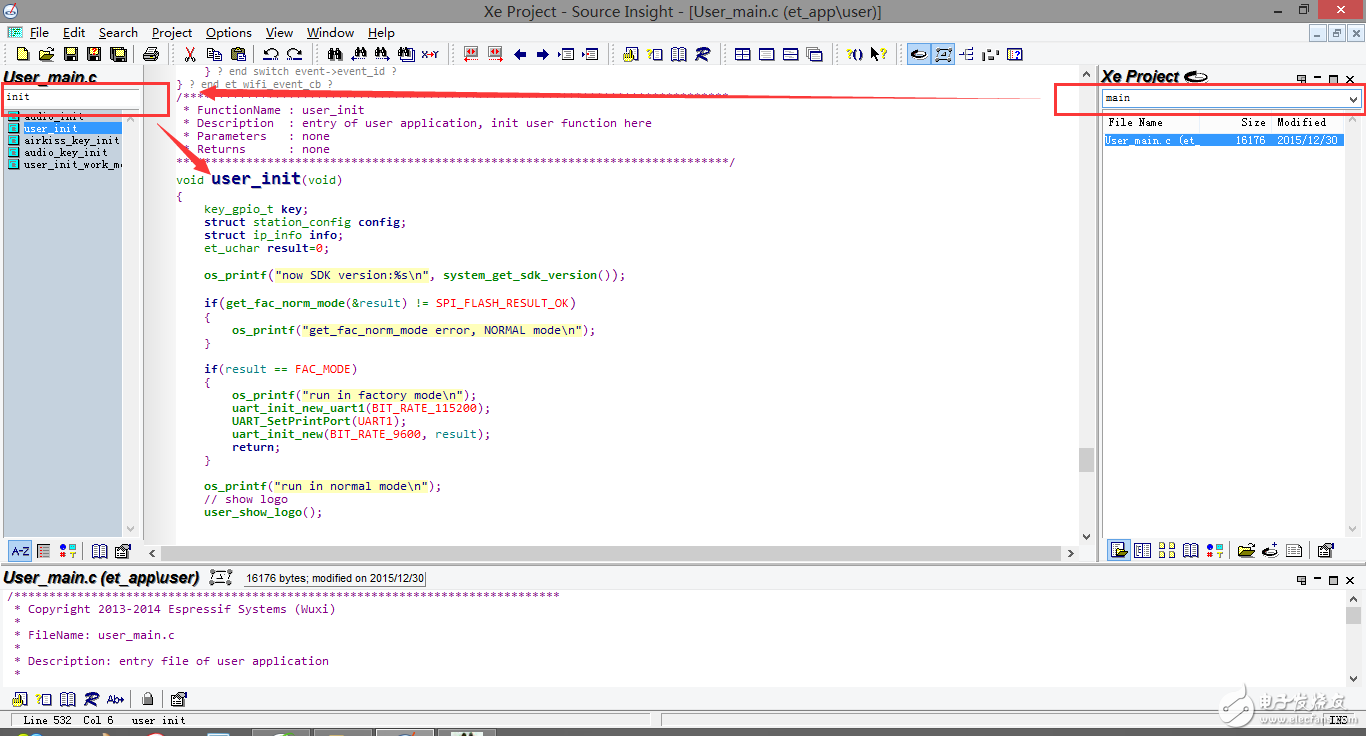
Task: Select user_init in symbol list
Action: pyautogui.click(x=64, y=128)
